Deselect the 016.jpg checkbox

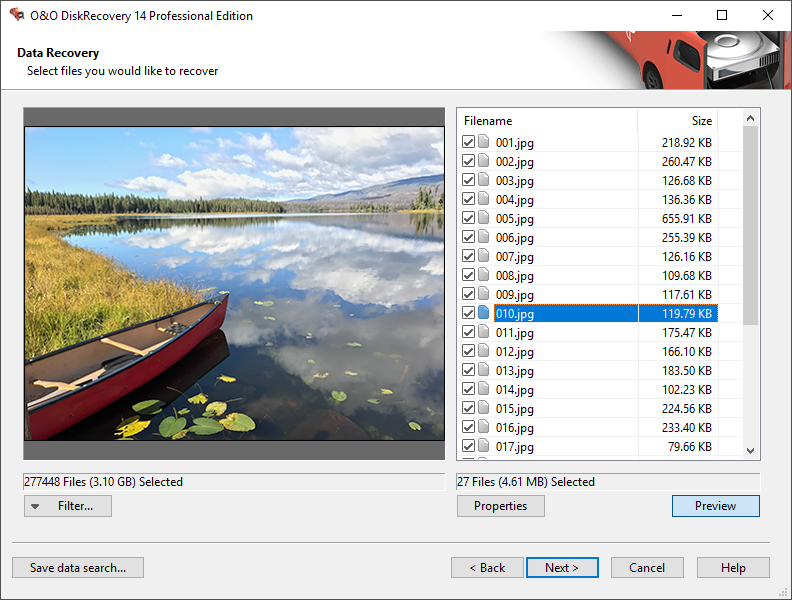[x=468, y=428]
